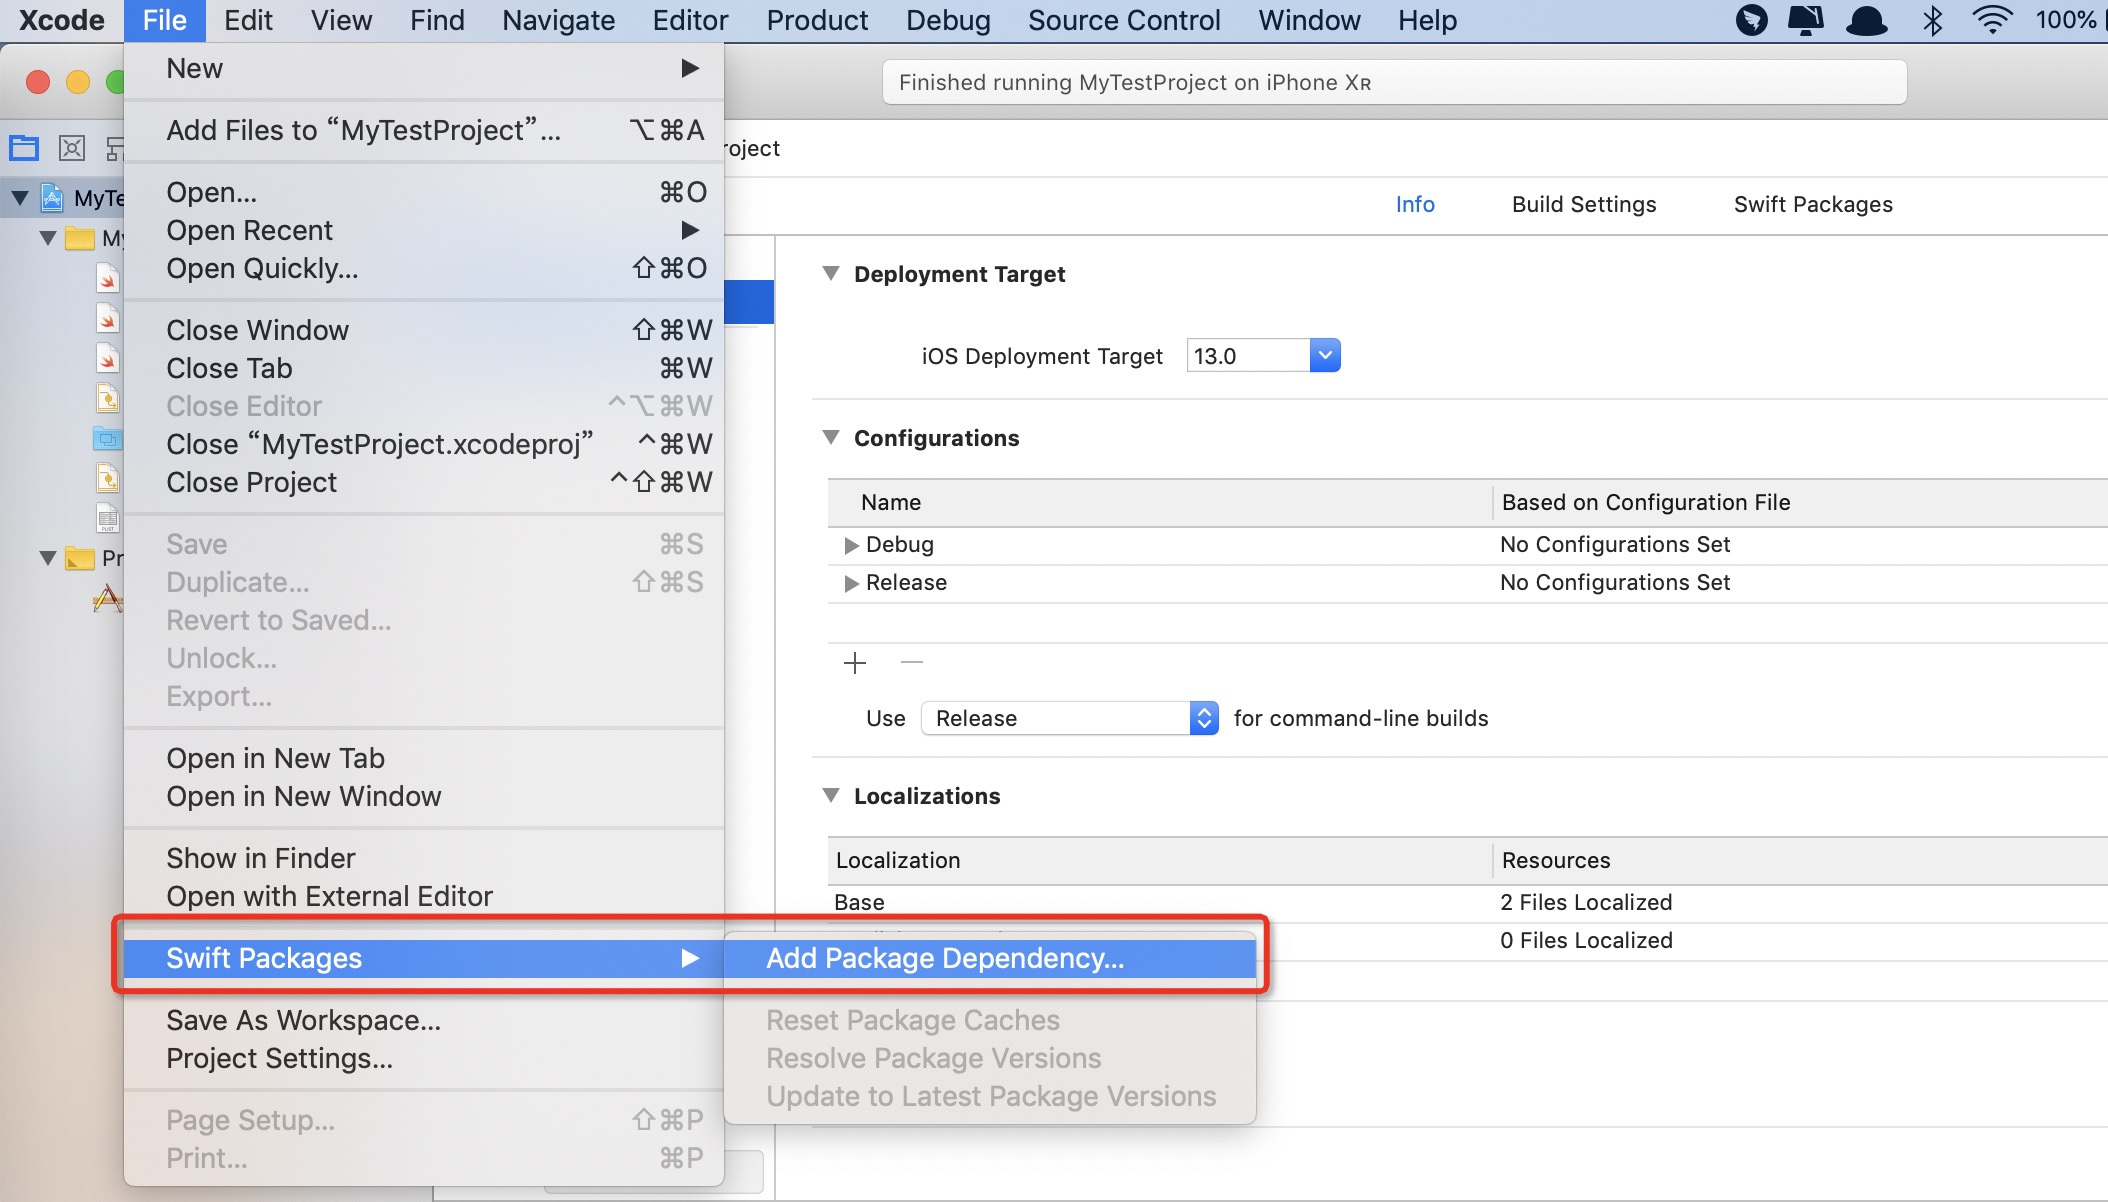Click the Based on Configuration File column header
Screen dimensions: 2108x1202
[1646, 502]
